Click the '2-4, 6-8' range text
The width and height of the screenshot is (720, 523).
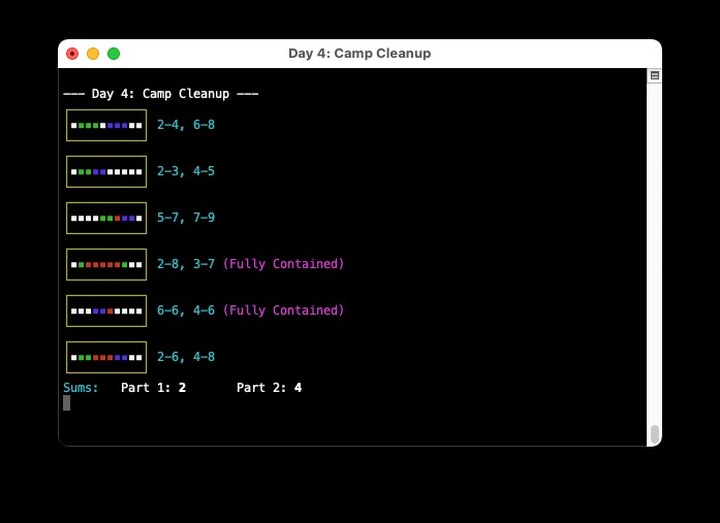click(x=186, y=125)
